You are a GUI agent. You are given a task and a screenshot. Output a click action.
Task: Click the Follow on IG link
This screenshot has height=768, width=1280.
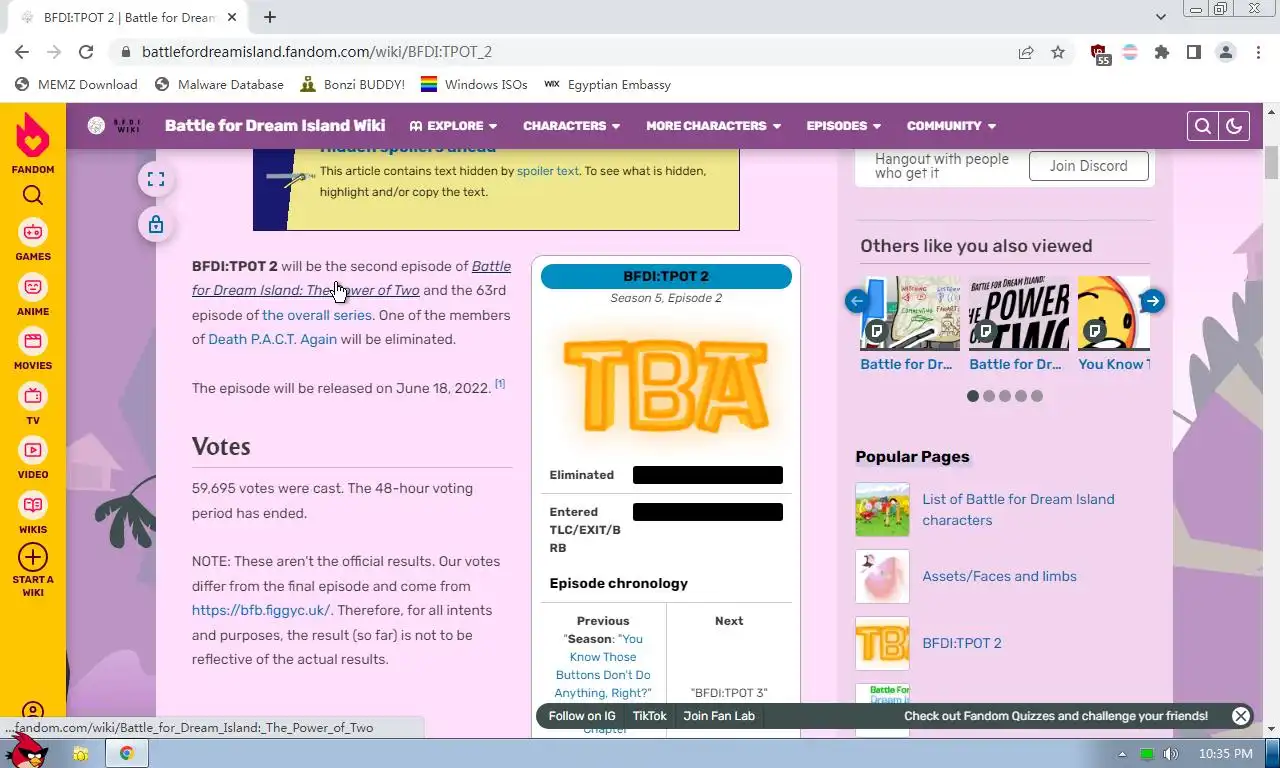(582, 716)
